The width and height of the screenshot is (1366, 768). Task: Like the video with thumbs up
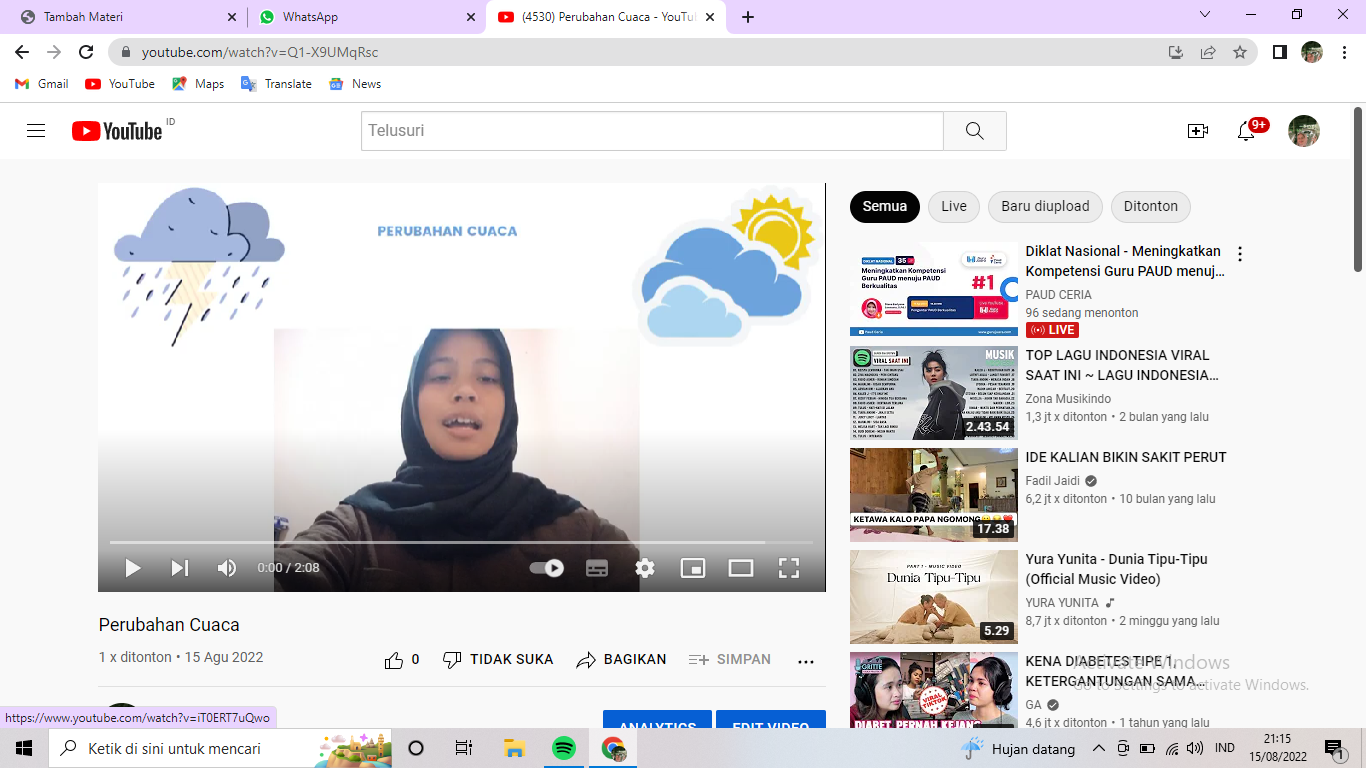point(394,660)
